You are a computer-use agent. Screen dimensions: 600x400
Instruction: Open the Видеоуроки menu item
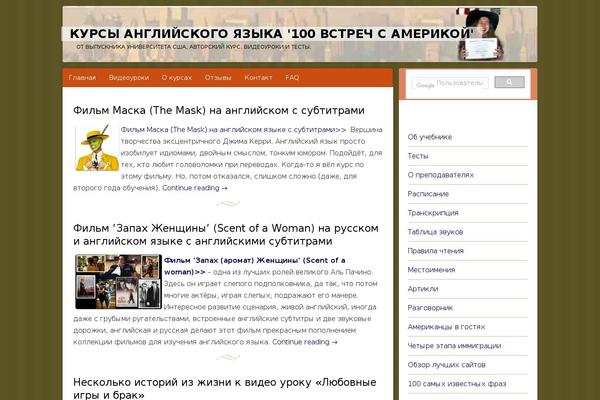tap(129, 78)
